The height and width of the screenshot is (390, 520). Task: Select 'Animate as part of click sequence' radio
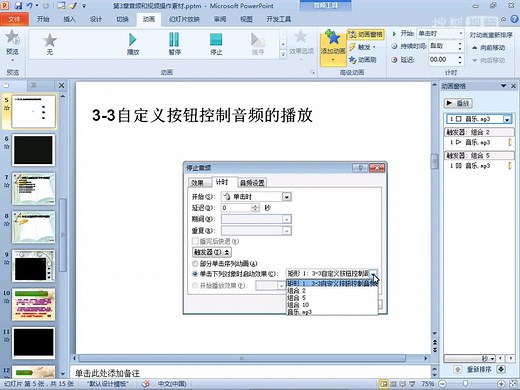(195, 264)
